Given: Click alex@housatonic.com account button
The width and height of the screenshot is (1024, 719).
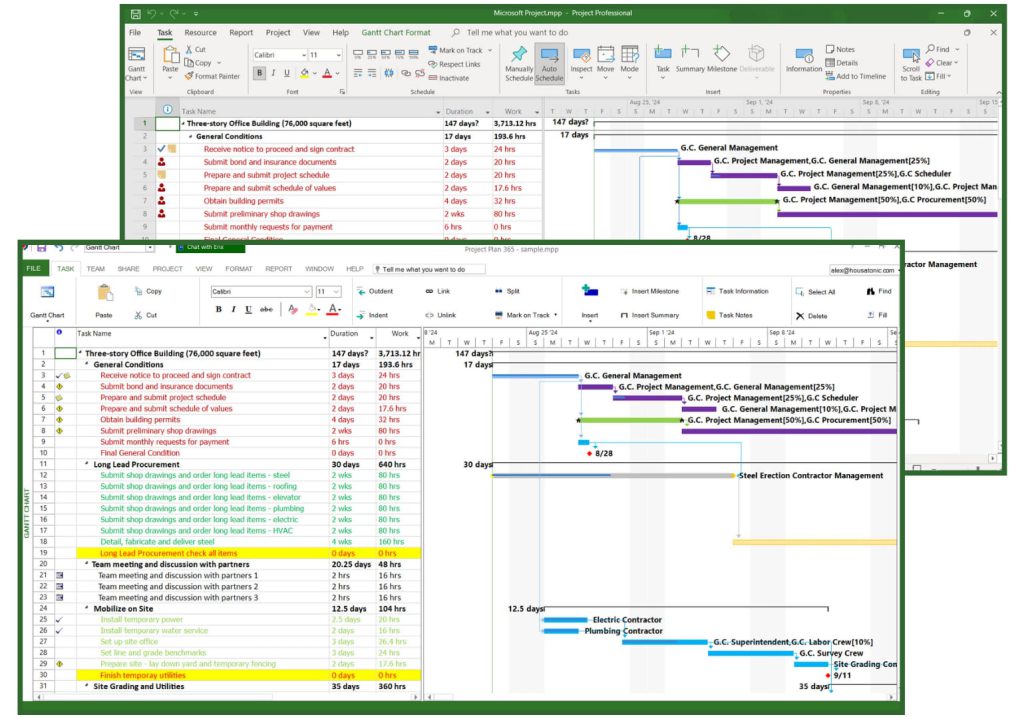Looking at the screenshot, I should [x=862, y=270].
